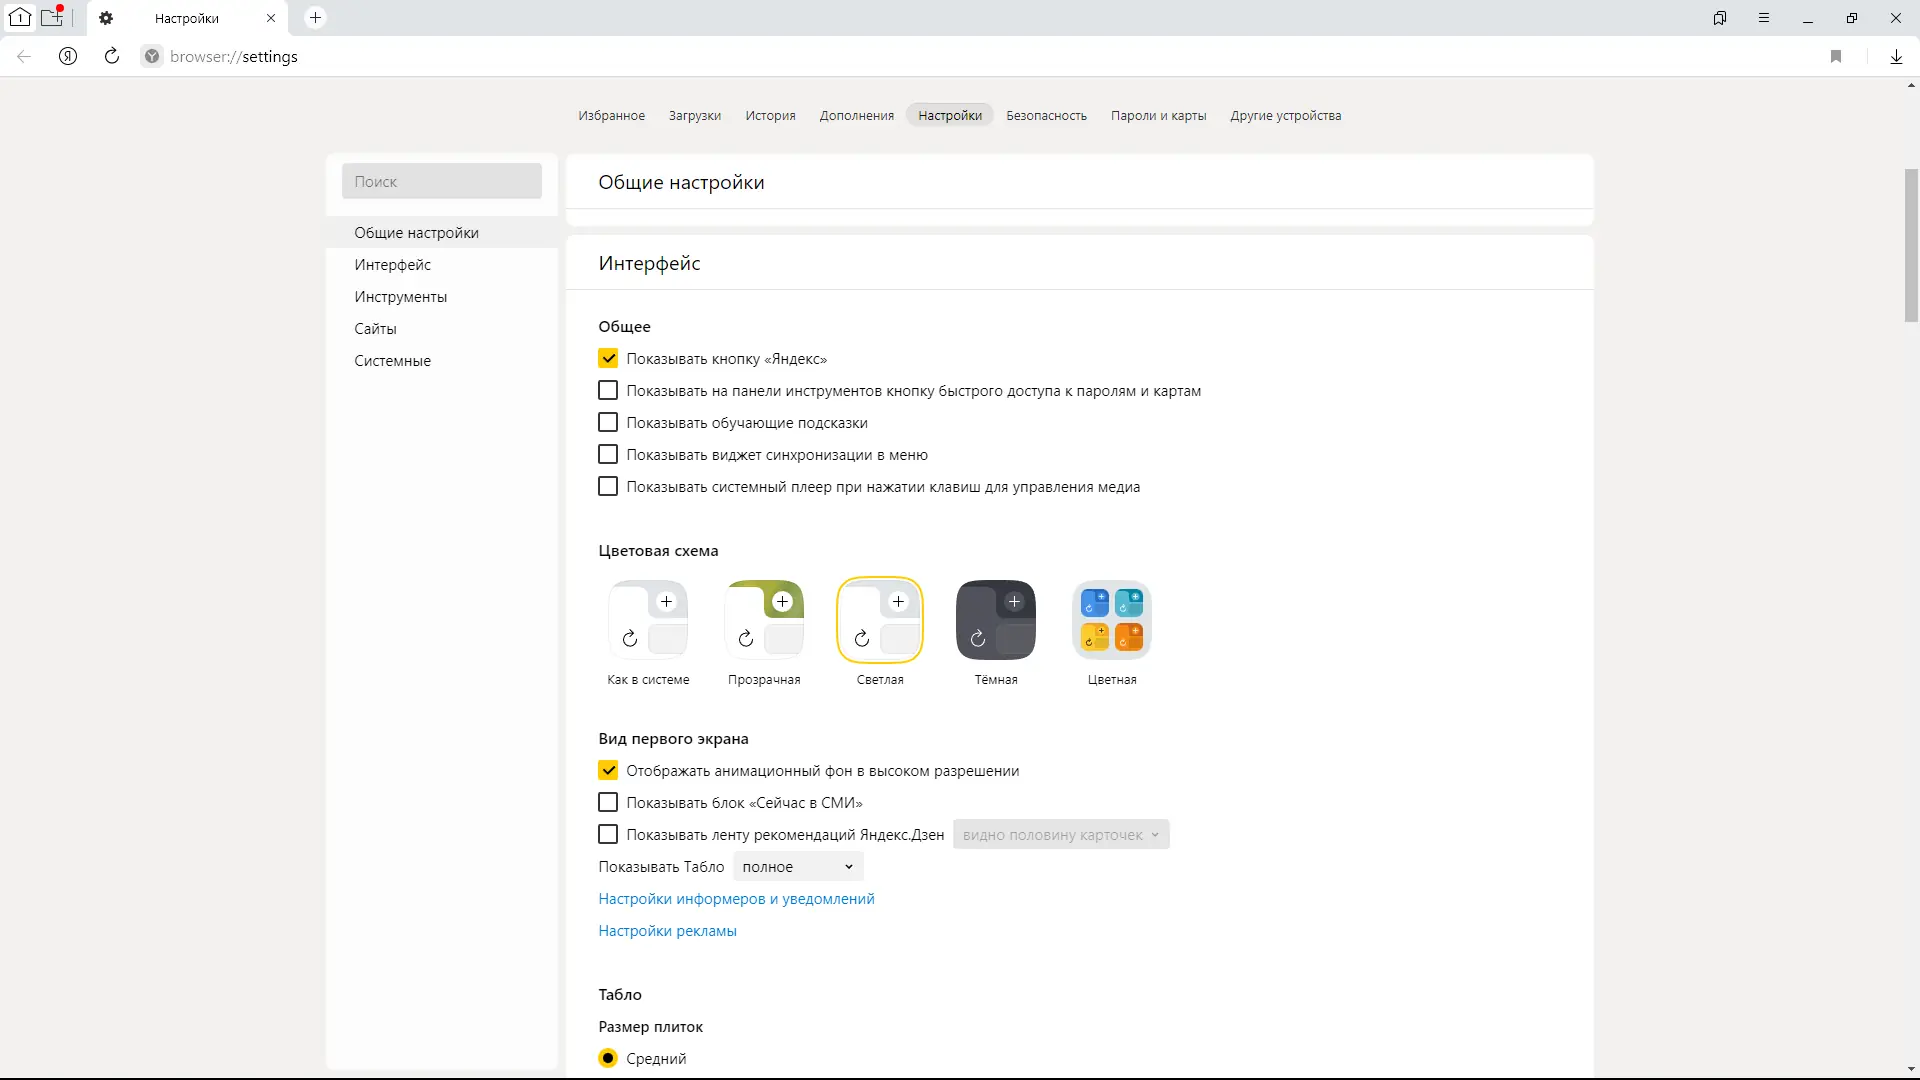
Task: Click the home icon in tab strip
Action: click(20, 17)
